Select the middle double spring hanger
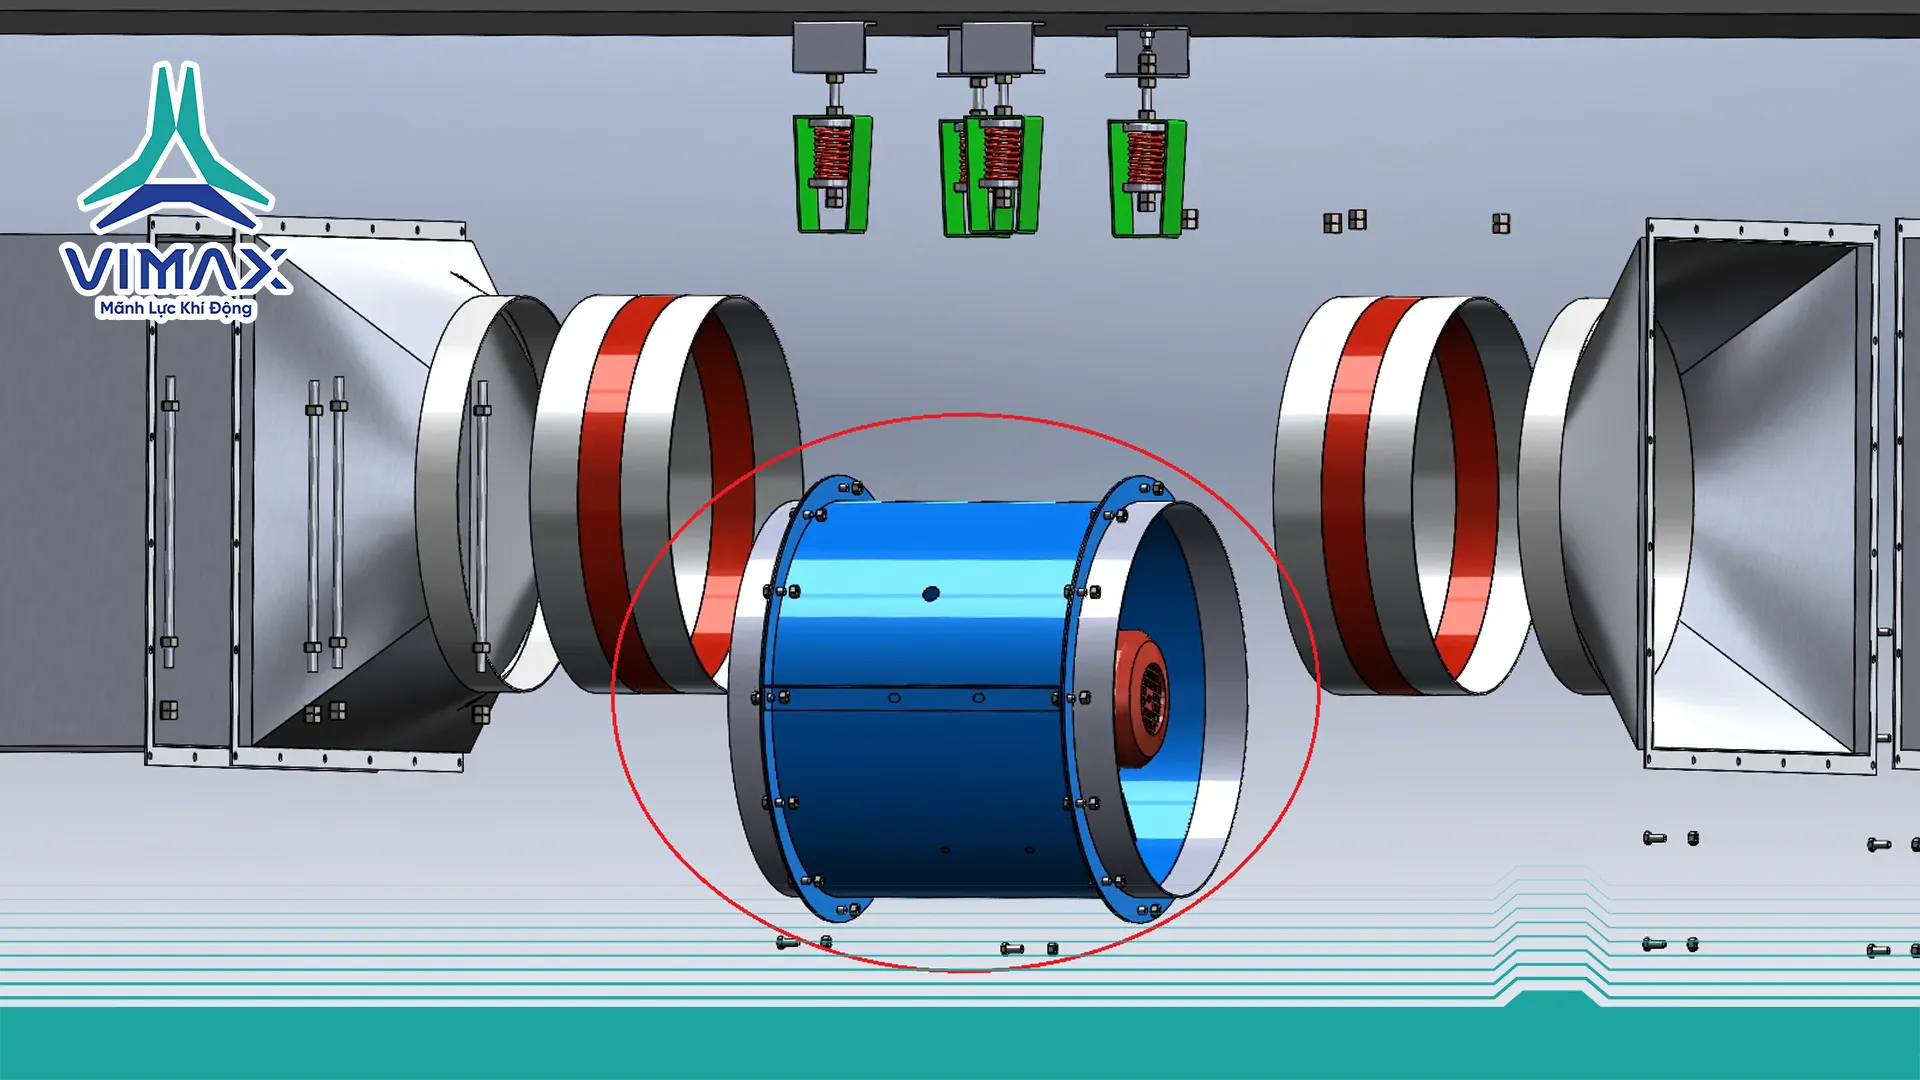 [990, 176]
